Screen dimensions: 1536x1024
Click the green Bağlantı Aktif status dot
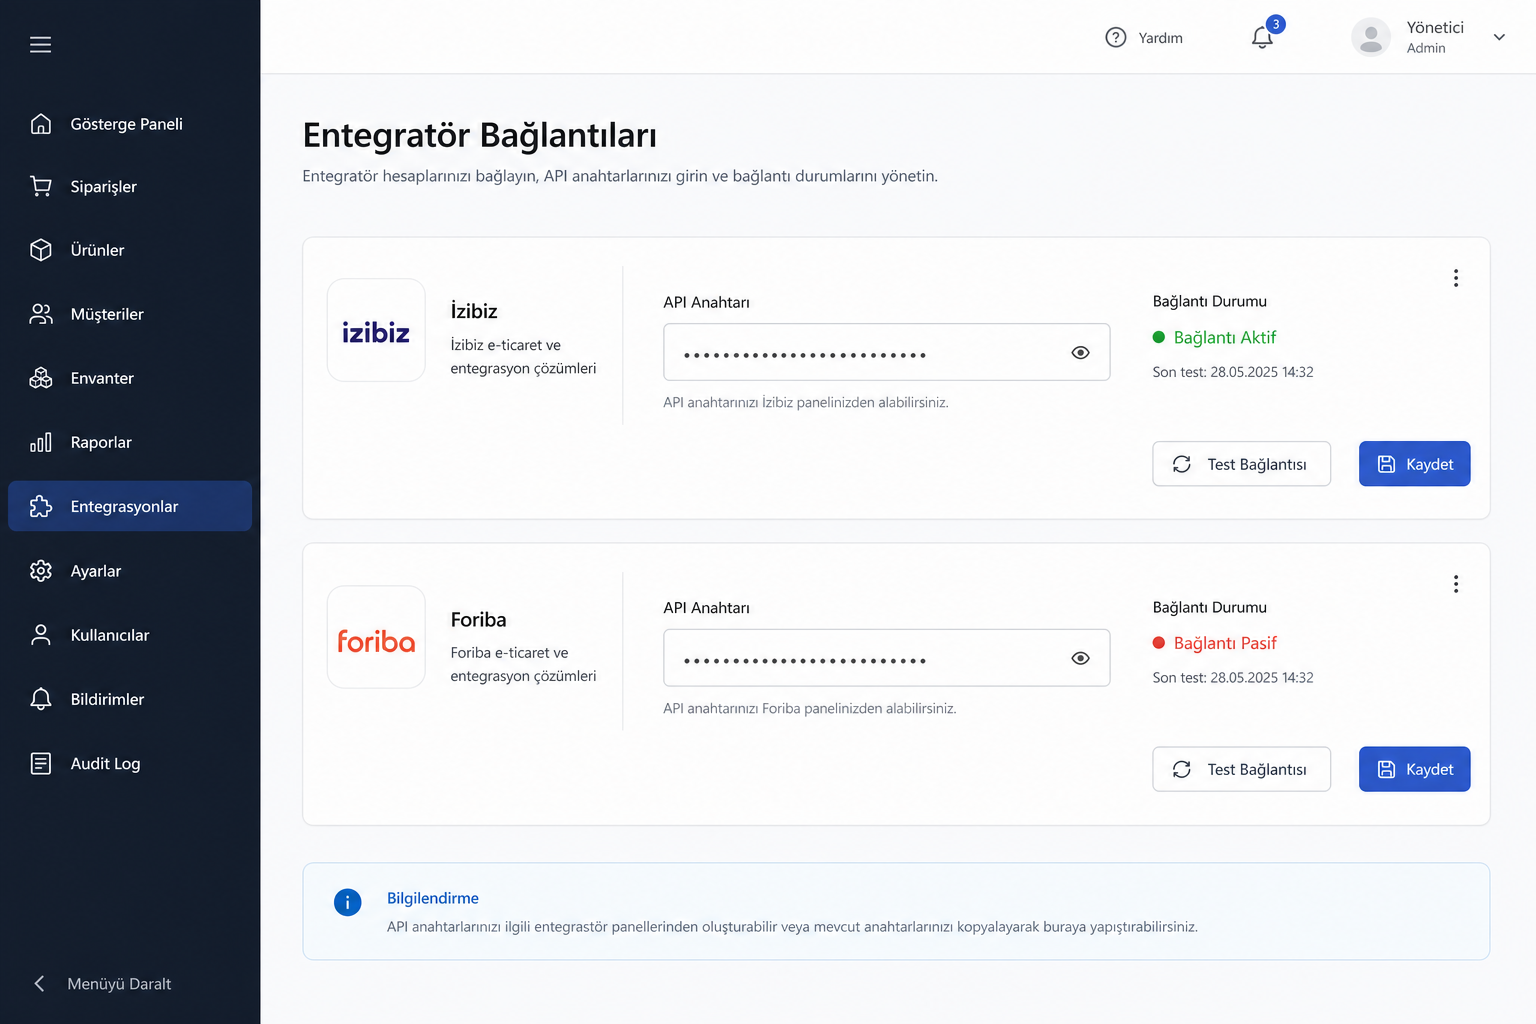click(1159, 337)
